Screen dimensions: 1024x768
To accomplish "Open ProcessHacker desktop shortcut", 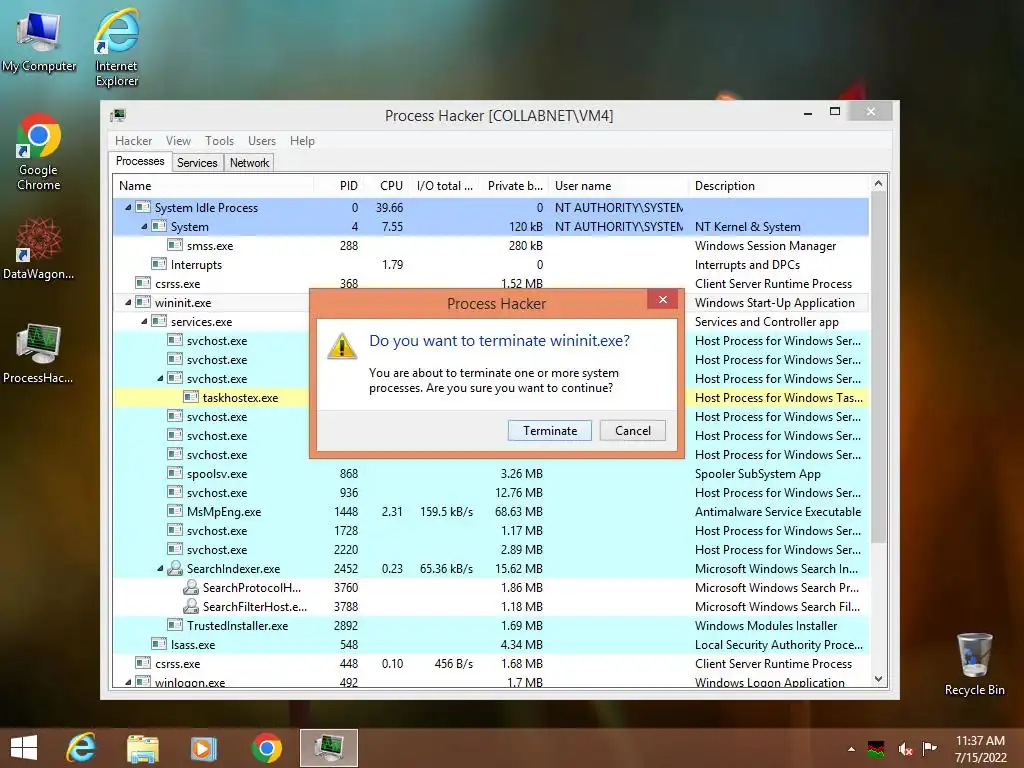I will (38, 353).
